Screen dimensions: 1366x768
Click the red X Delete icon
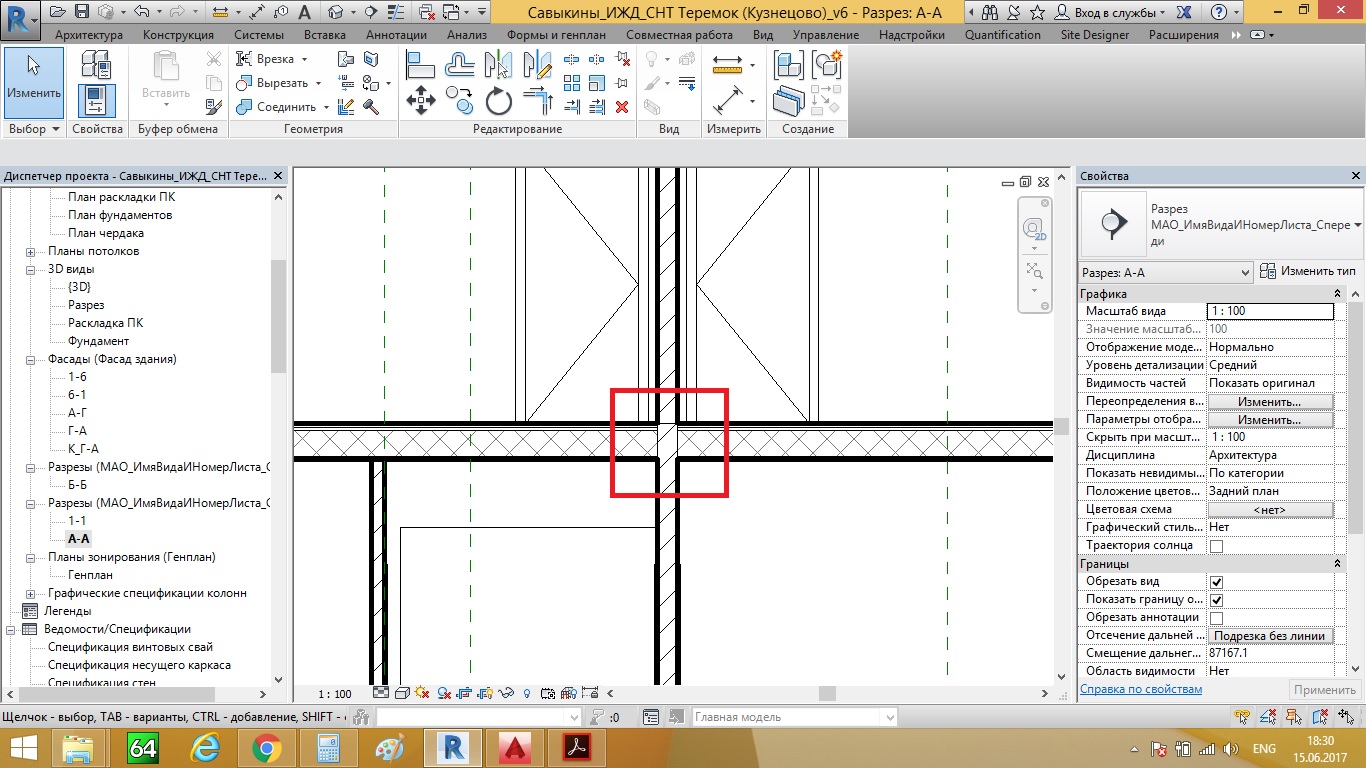622,107
